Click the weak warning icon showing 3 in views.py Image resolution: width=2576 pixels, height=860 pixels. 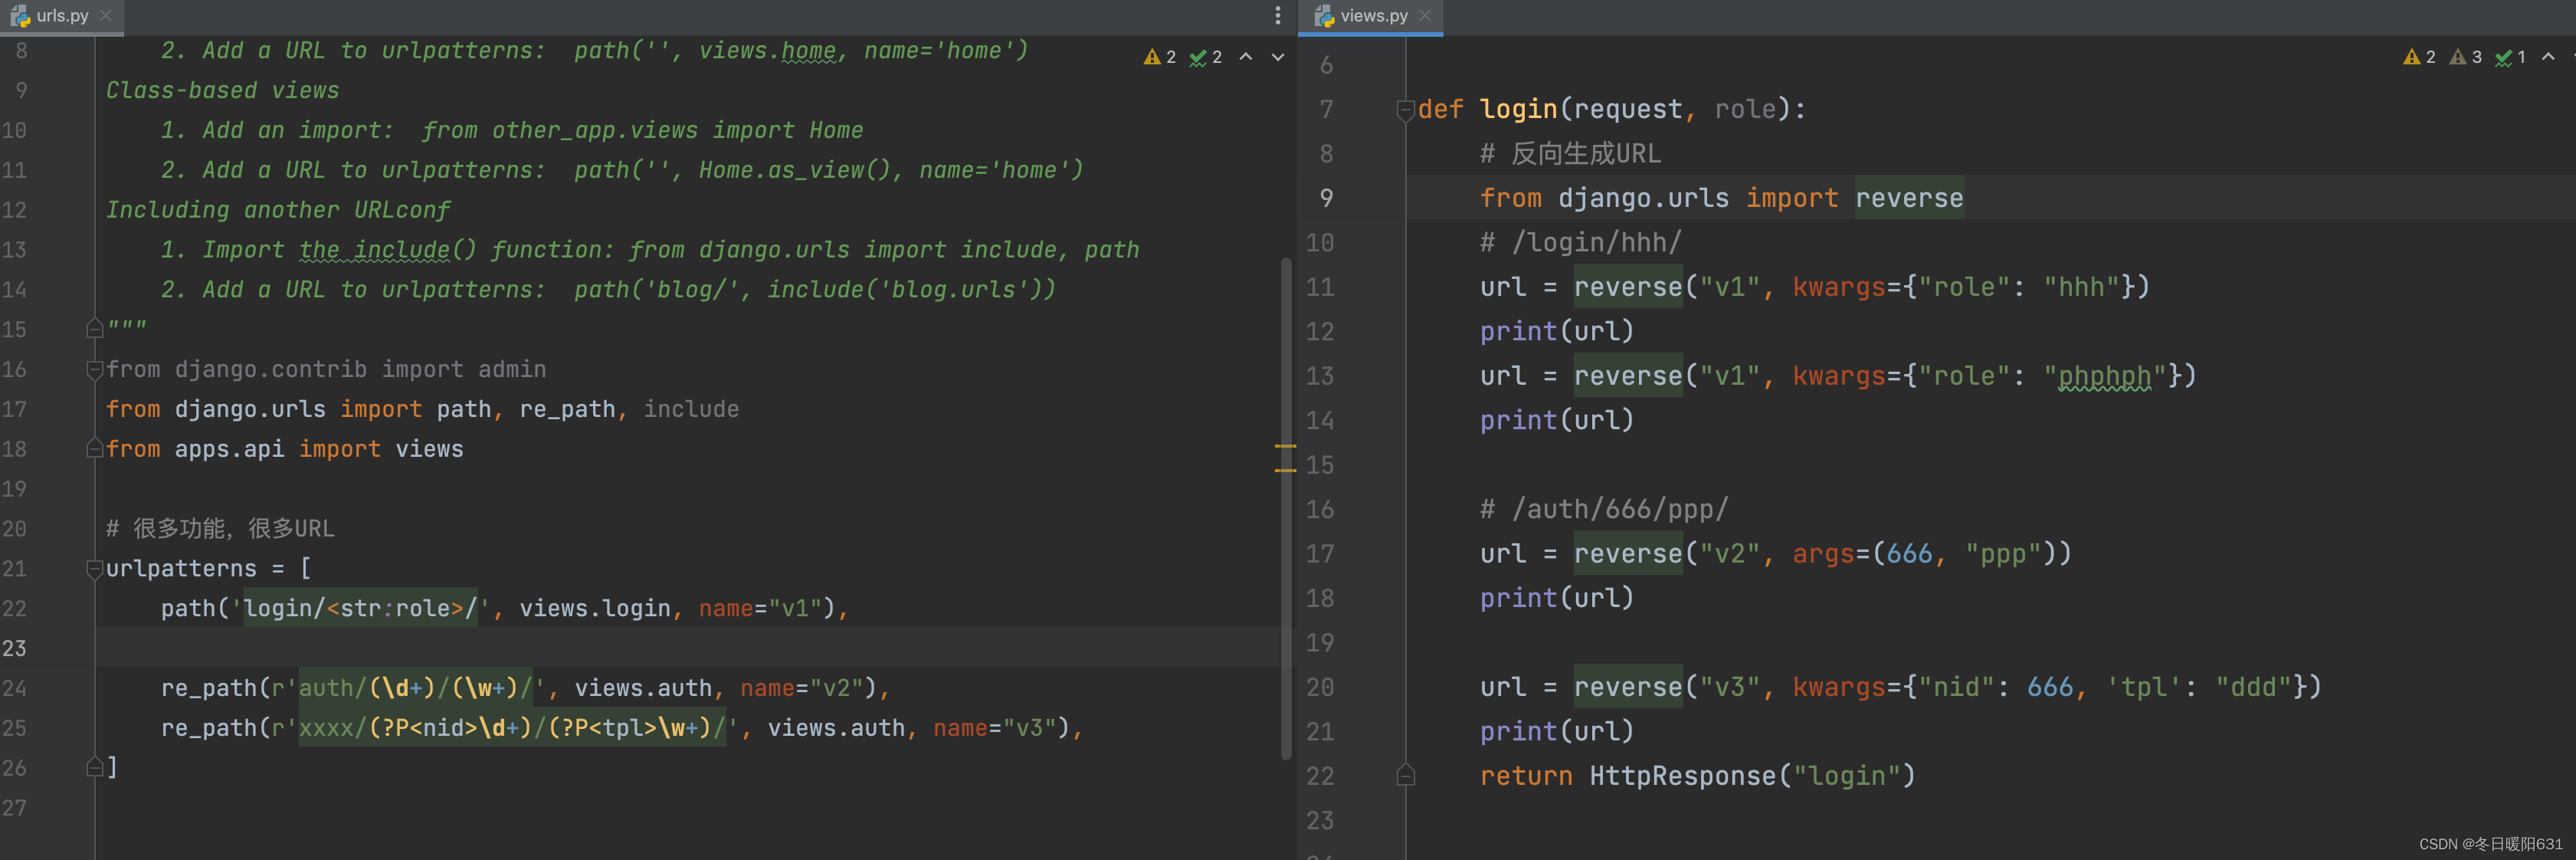tap(2457, 57)
